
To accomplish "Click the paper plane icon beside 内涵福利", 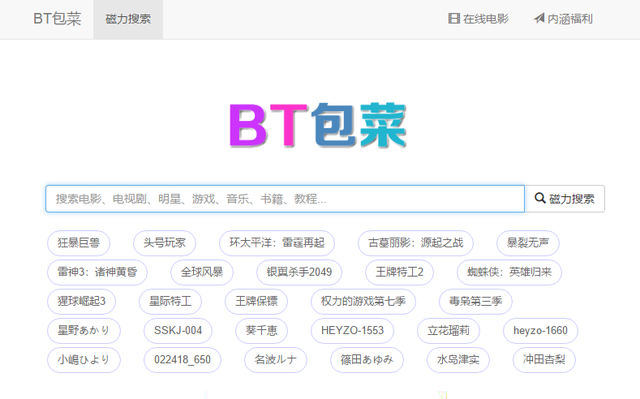I will 539,19.
